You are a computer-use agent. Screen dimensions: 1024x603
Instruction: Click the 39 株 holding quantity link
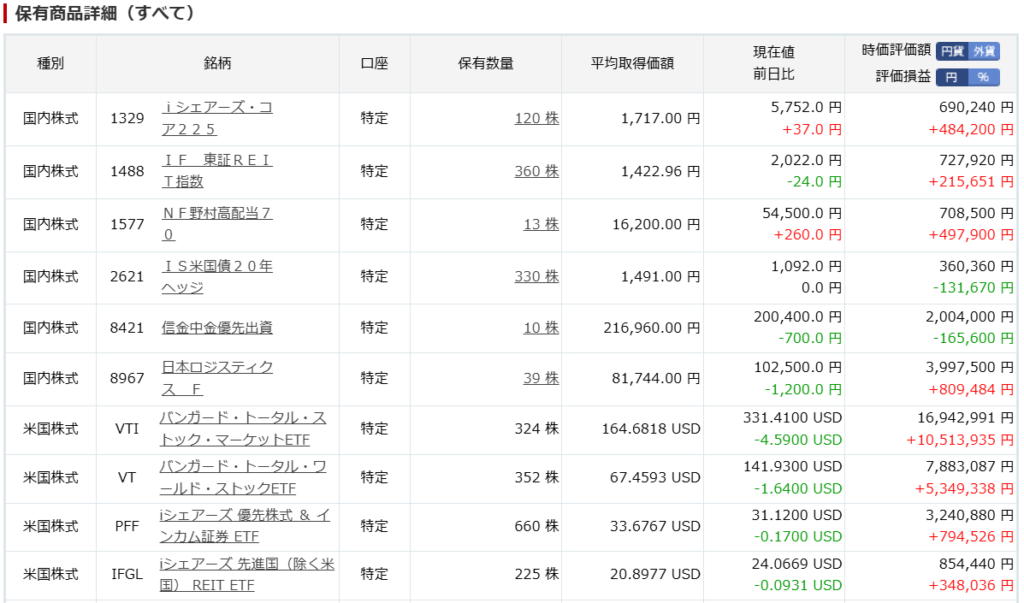pos(541,378)
